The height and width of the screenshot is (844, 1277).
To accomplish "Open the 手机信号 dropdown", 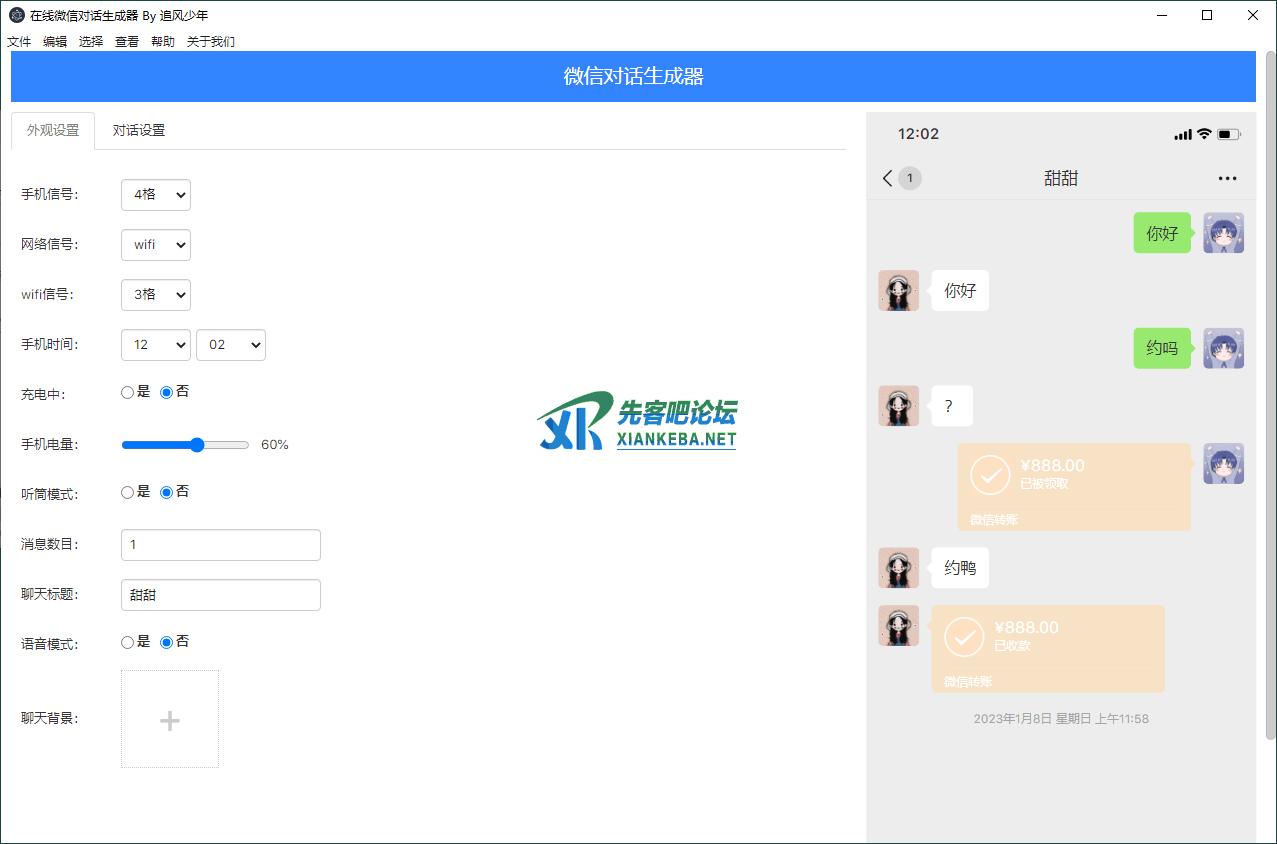I will pyautogui.click(x=155, y=195).
